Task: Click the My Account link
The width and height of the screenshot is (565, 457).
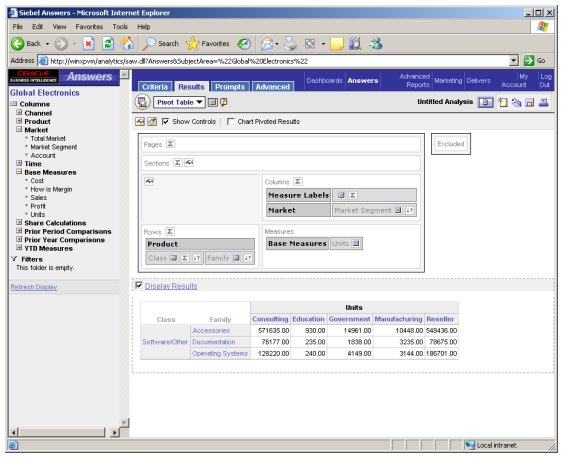Action: click(x=514, y=80)
